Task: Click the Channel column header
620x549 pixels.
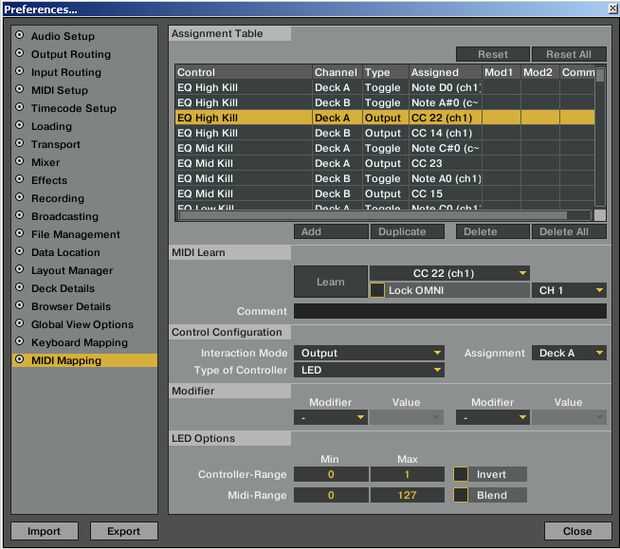Action: (x=337, y=72)
